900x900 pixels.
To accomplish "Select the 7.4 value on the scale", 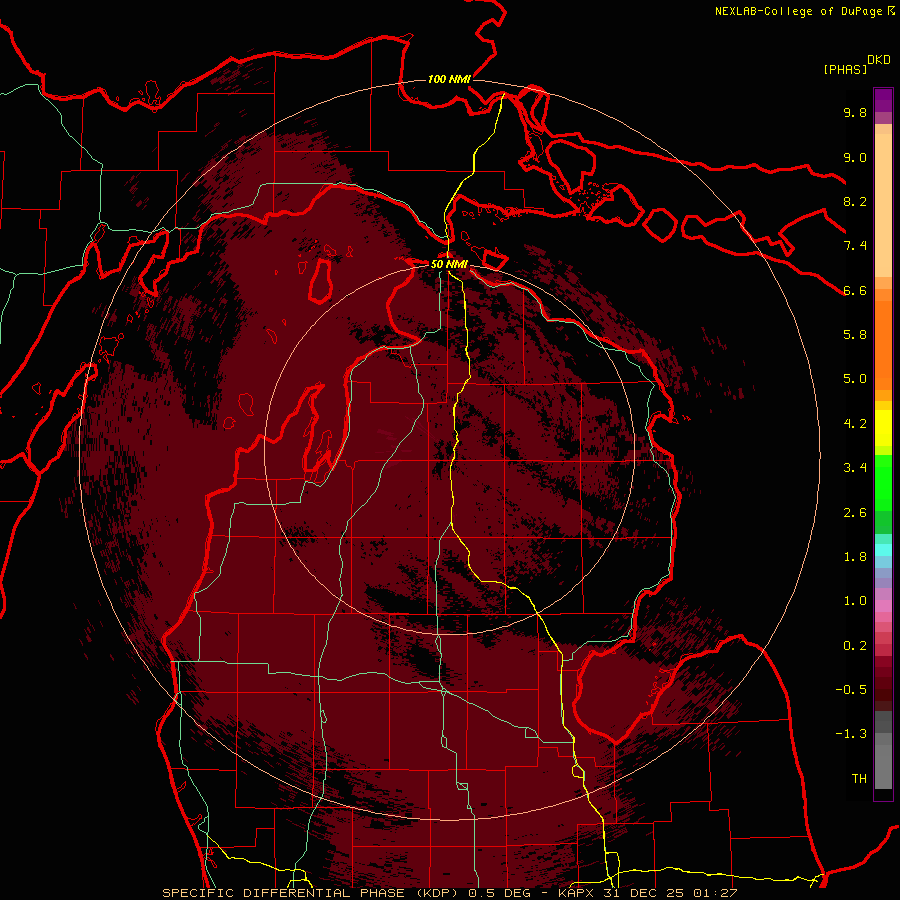I will [x=855, y=246].
